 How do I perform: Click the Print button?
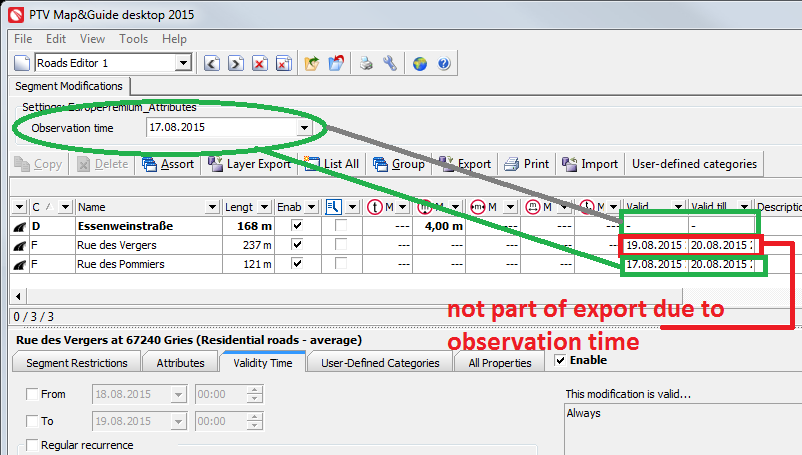[x=526, y=164]
